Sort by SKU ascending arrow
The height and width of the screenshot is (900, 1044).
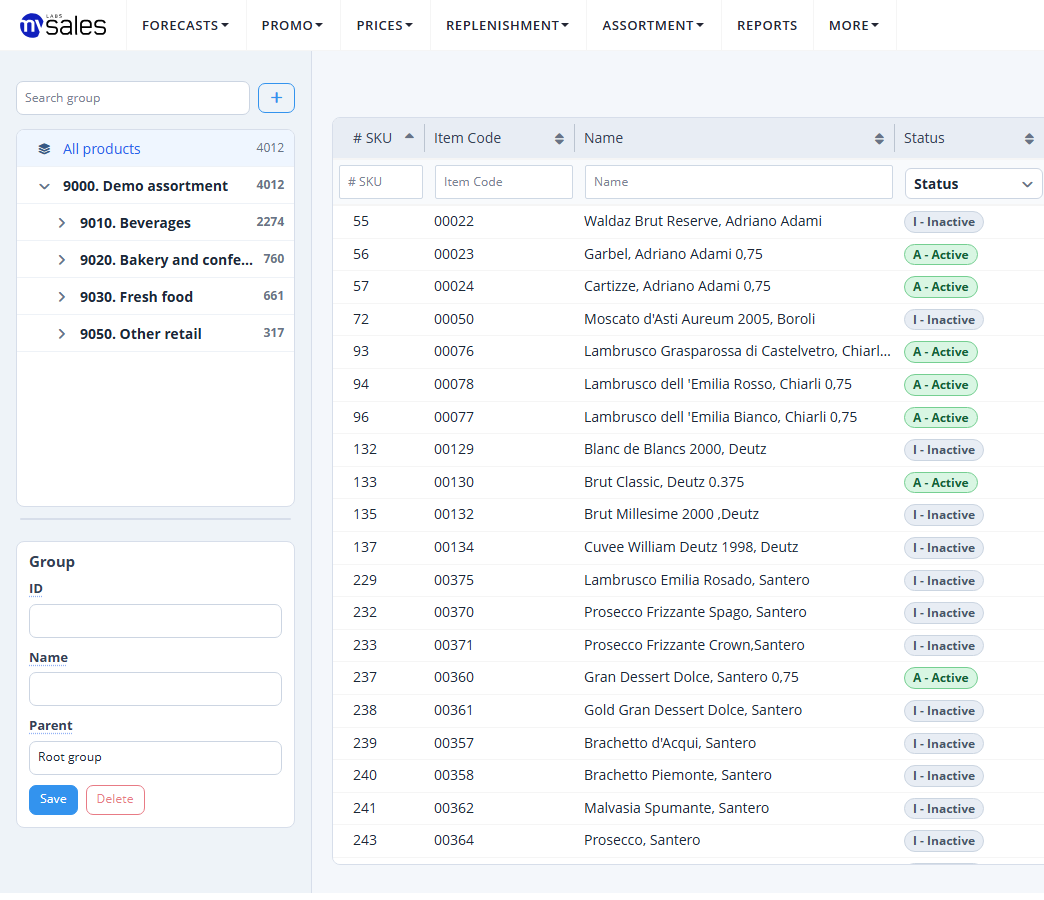[409, 136]
